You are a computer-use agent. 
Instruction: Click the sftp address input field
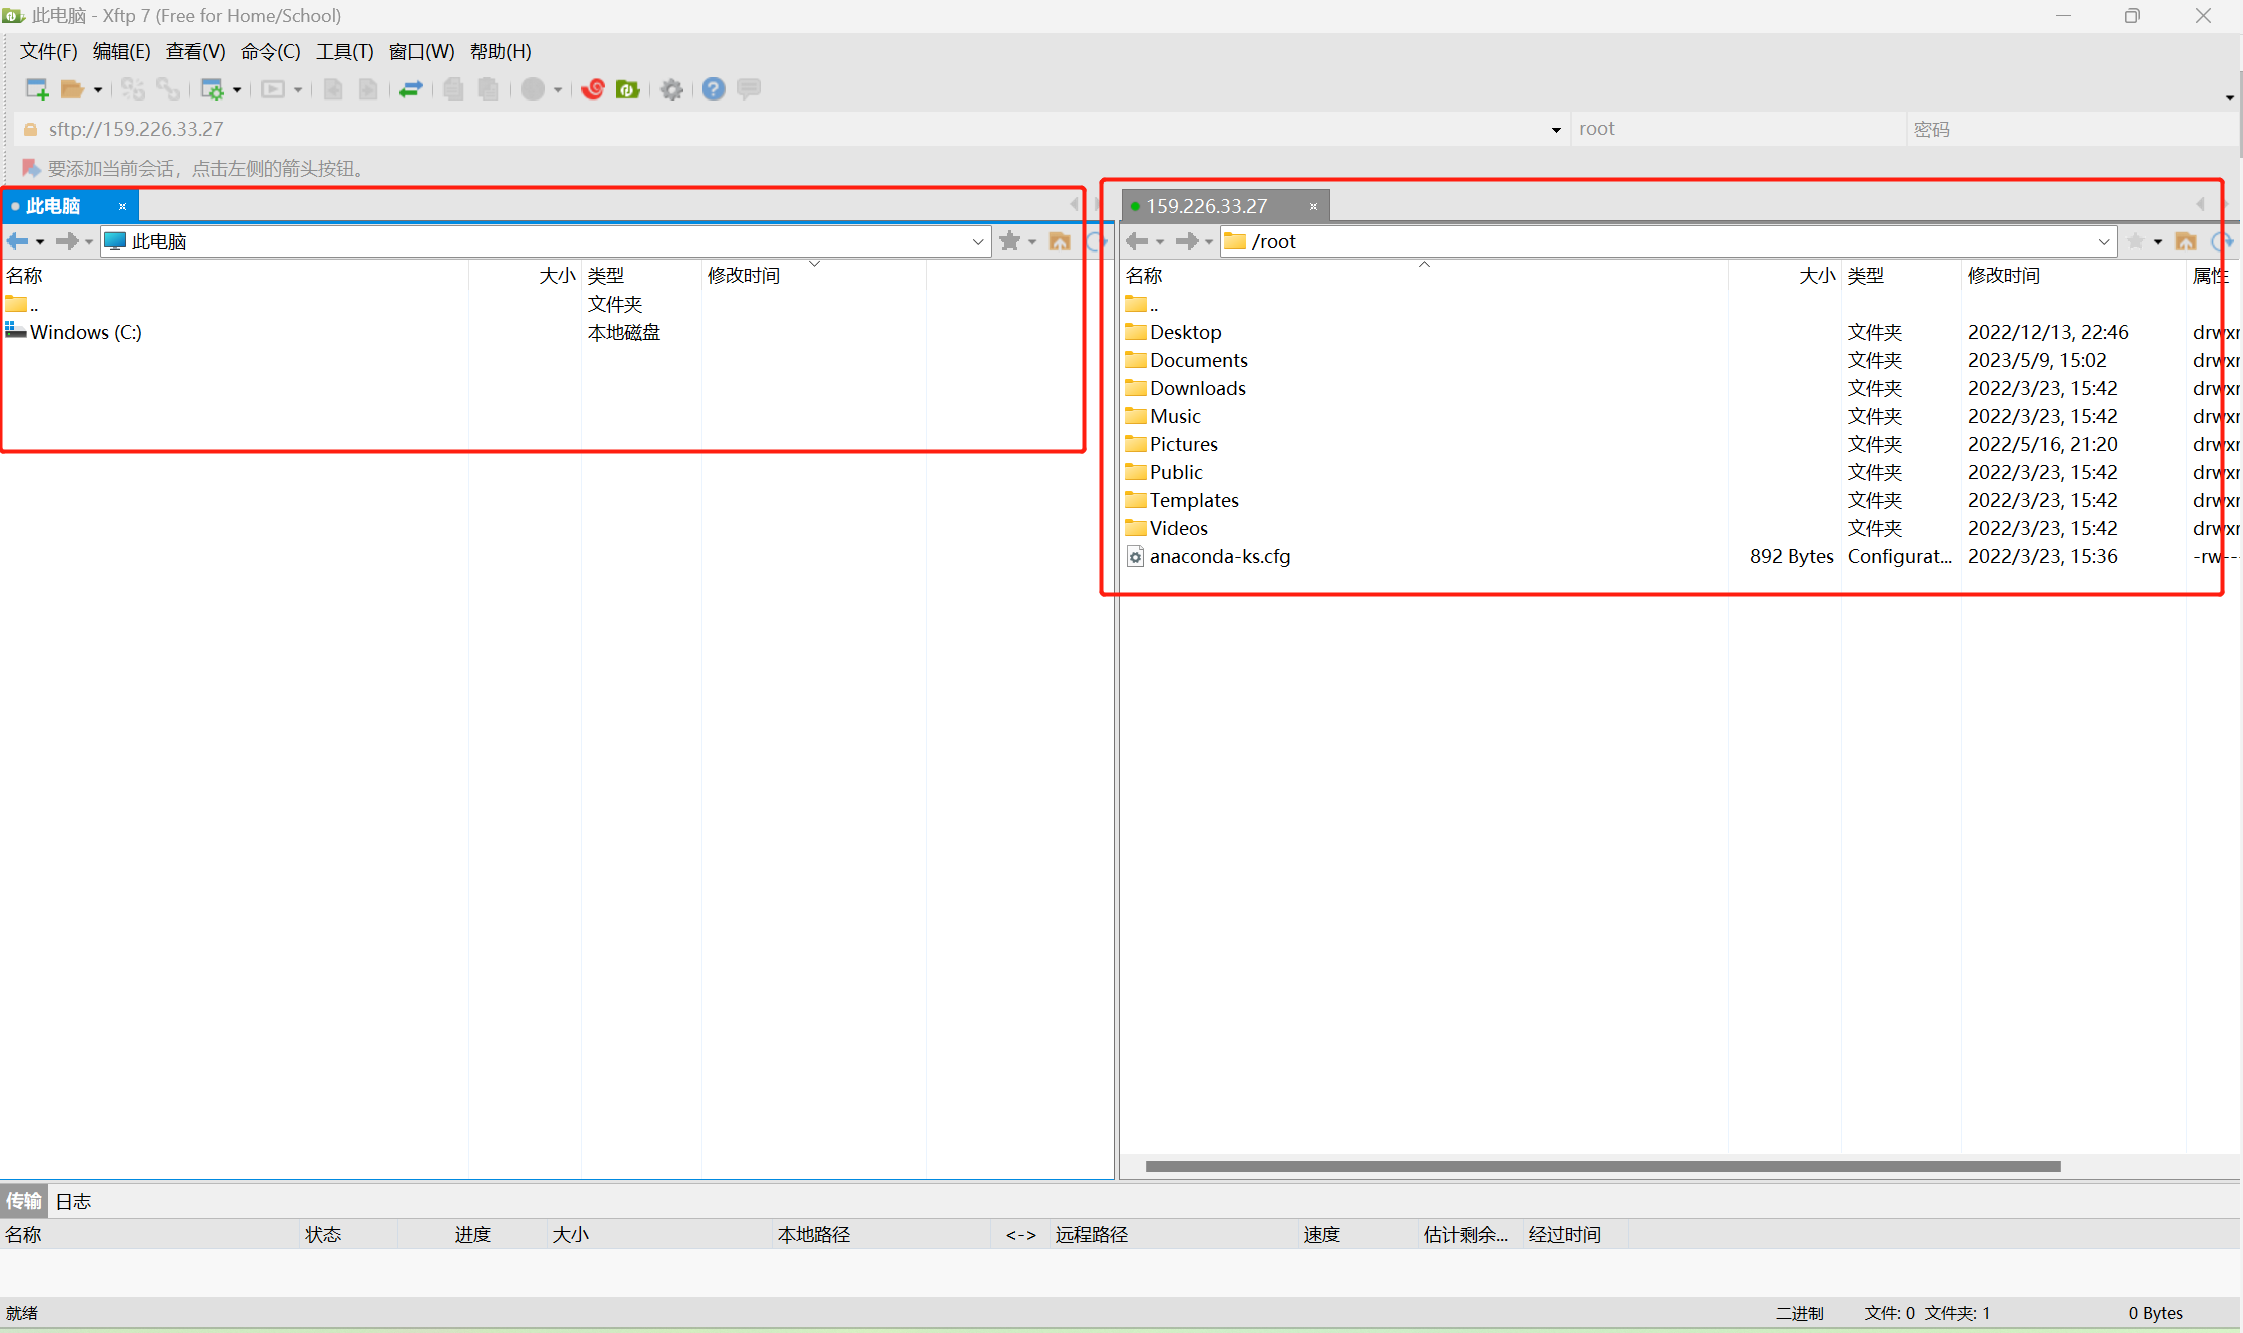click(790, 129)
